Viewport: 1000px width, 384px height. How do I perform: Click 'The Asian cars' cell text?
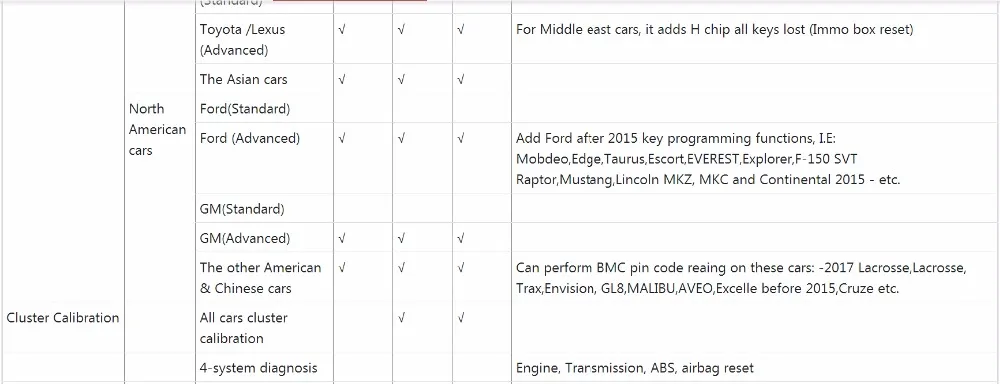(244, 79)
